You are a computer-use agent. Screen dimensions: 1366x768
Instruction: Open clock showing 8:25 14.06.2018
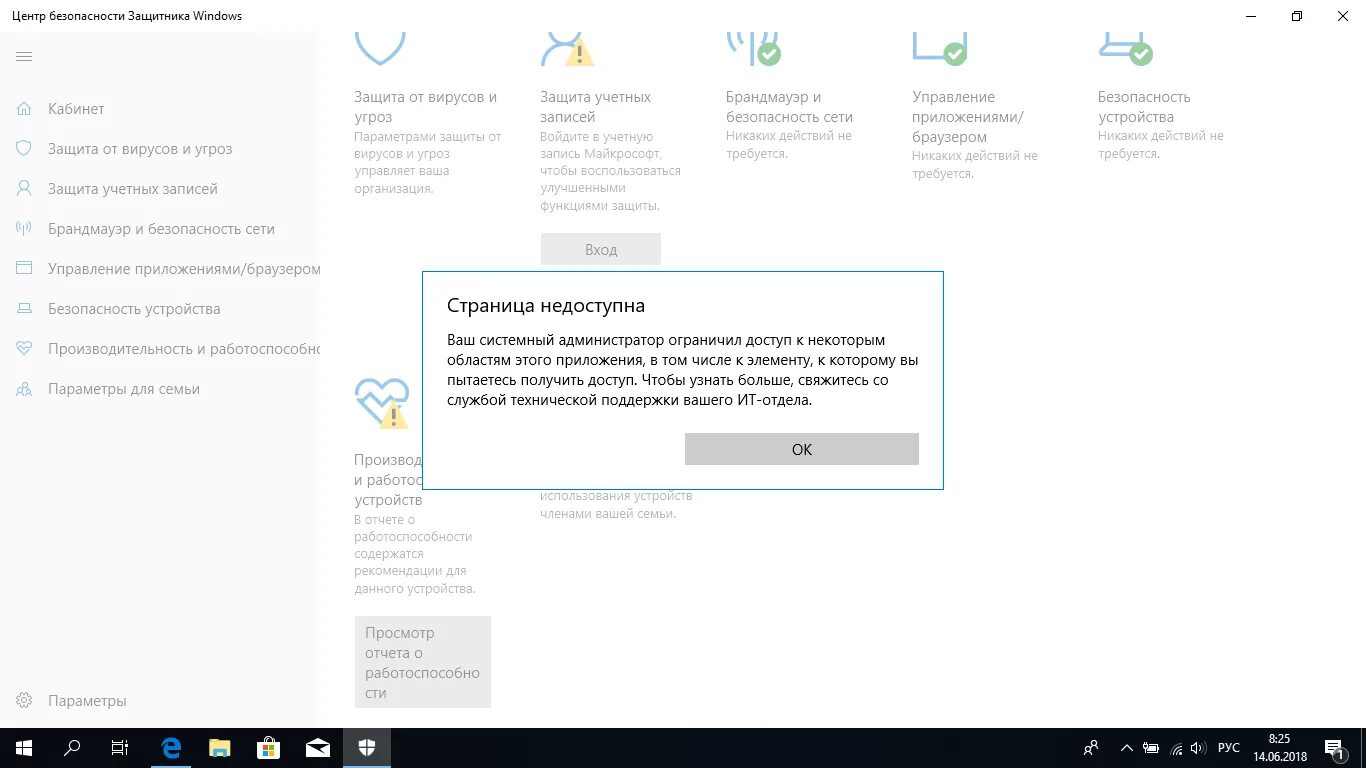pos(1279,748)
